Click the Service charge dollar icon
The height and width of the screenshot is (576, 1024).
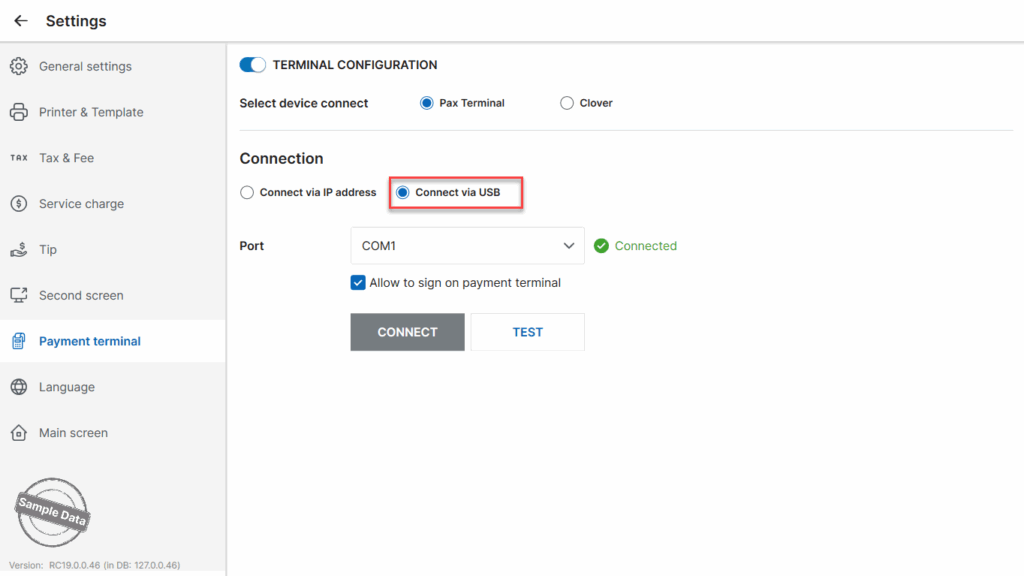point(19,204)
